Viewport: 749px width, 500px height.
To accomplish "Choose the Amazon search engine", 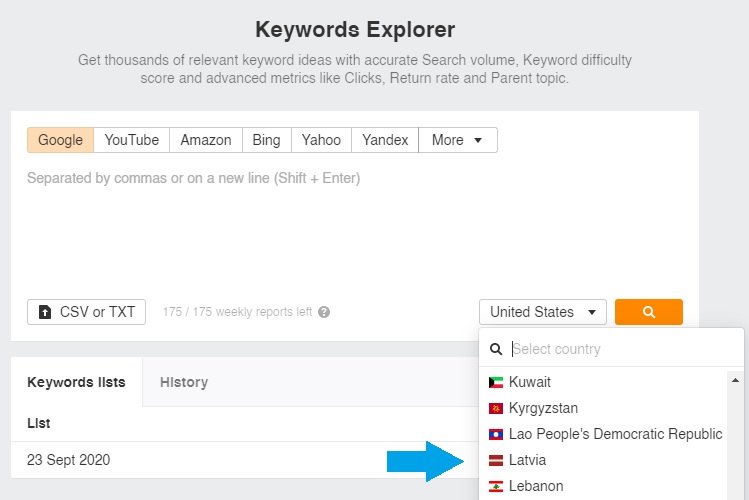I will [x=206, y=140].
